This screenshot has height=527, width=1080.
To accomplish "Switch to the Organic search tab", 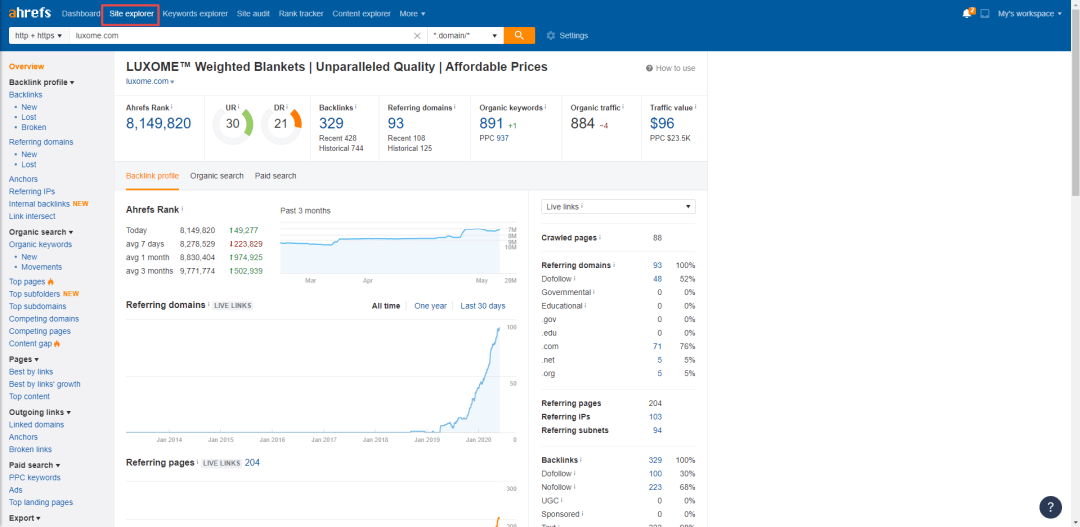I will tap(217, 176).
